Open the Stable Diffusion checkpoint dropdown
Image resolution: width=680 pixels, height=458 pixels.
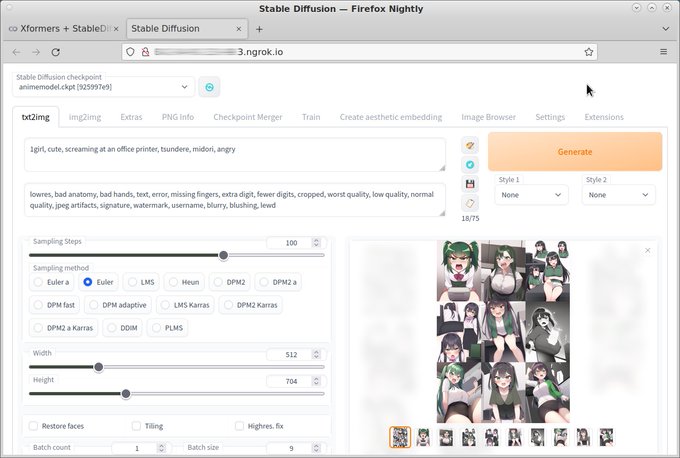103,87
